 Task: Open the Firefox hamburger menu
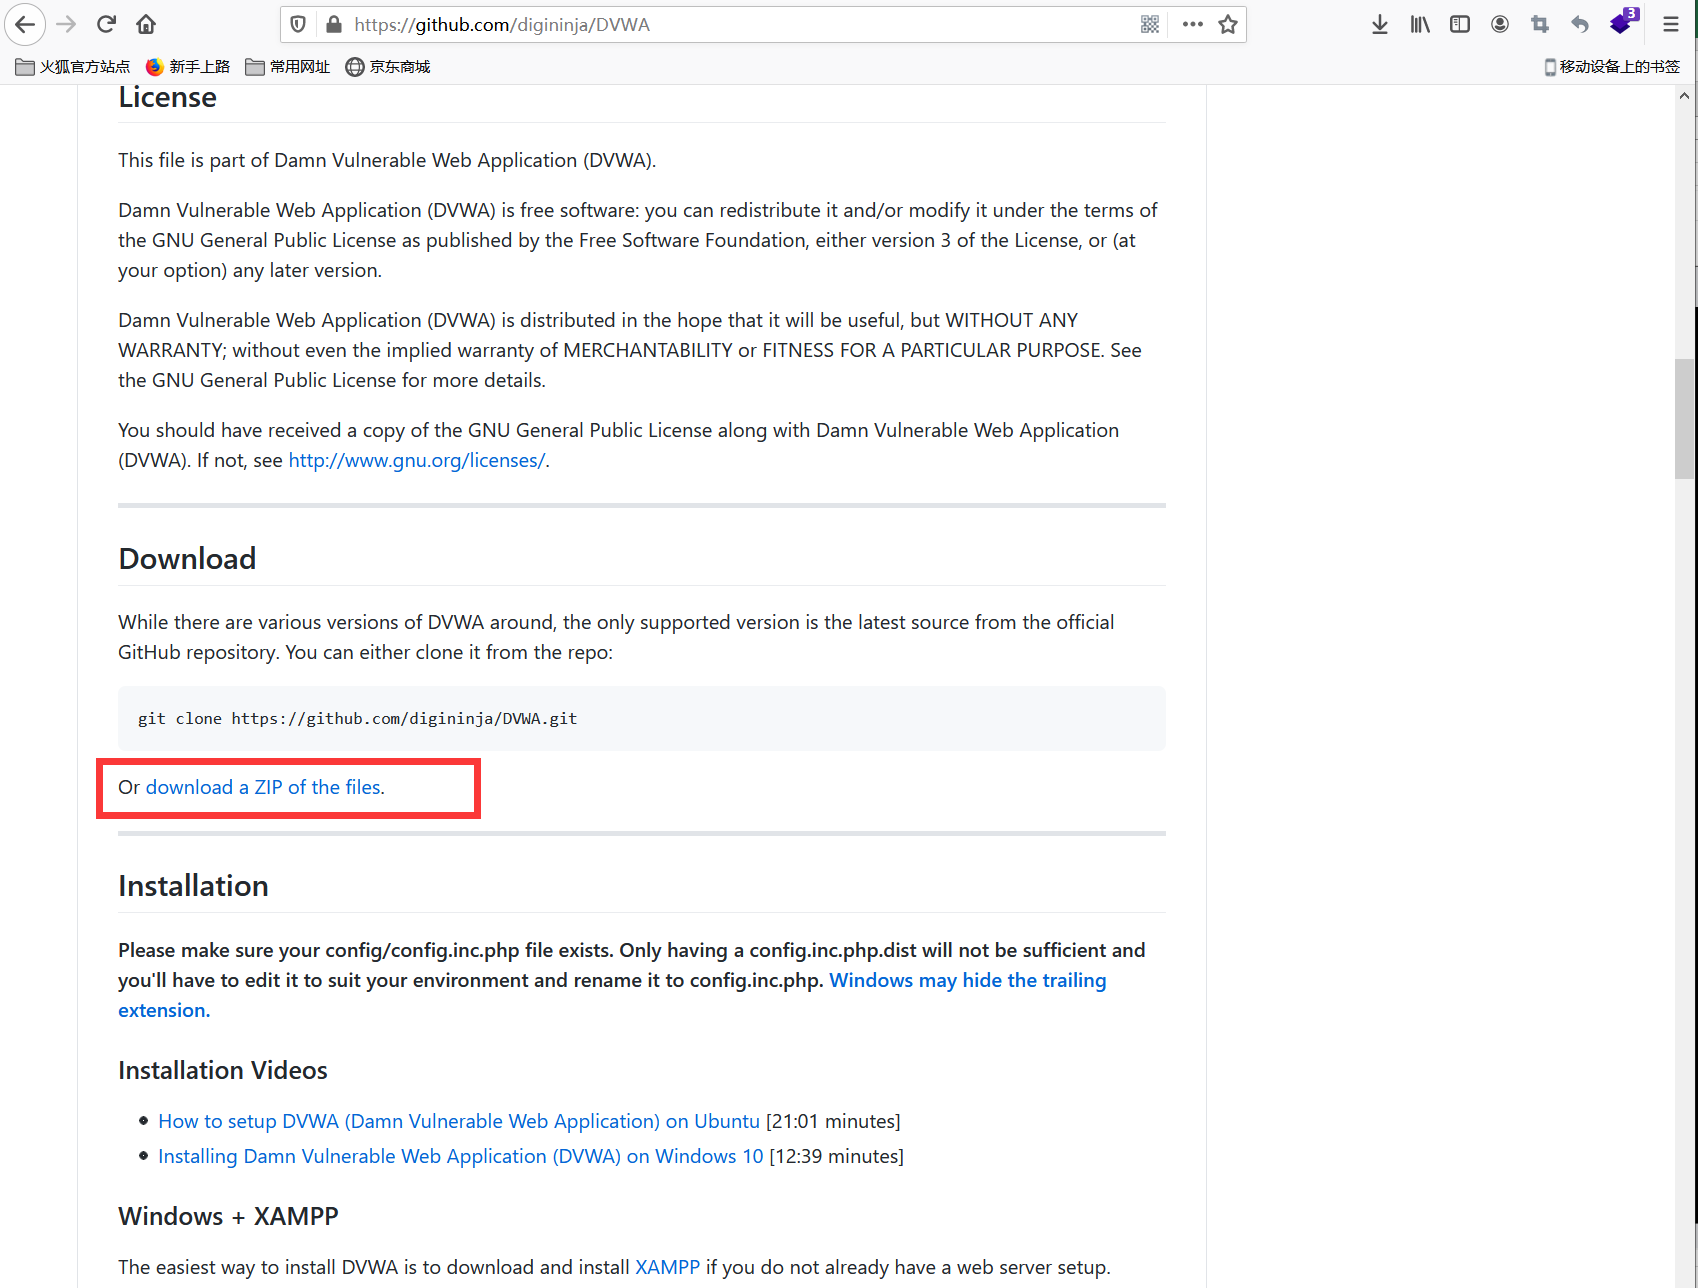(1670, 24)
